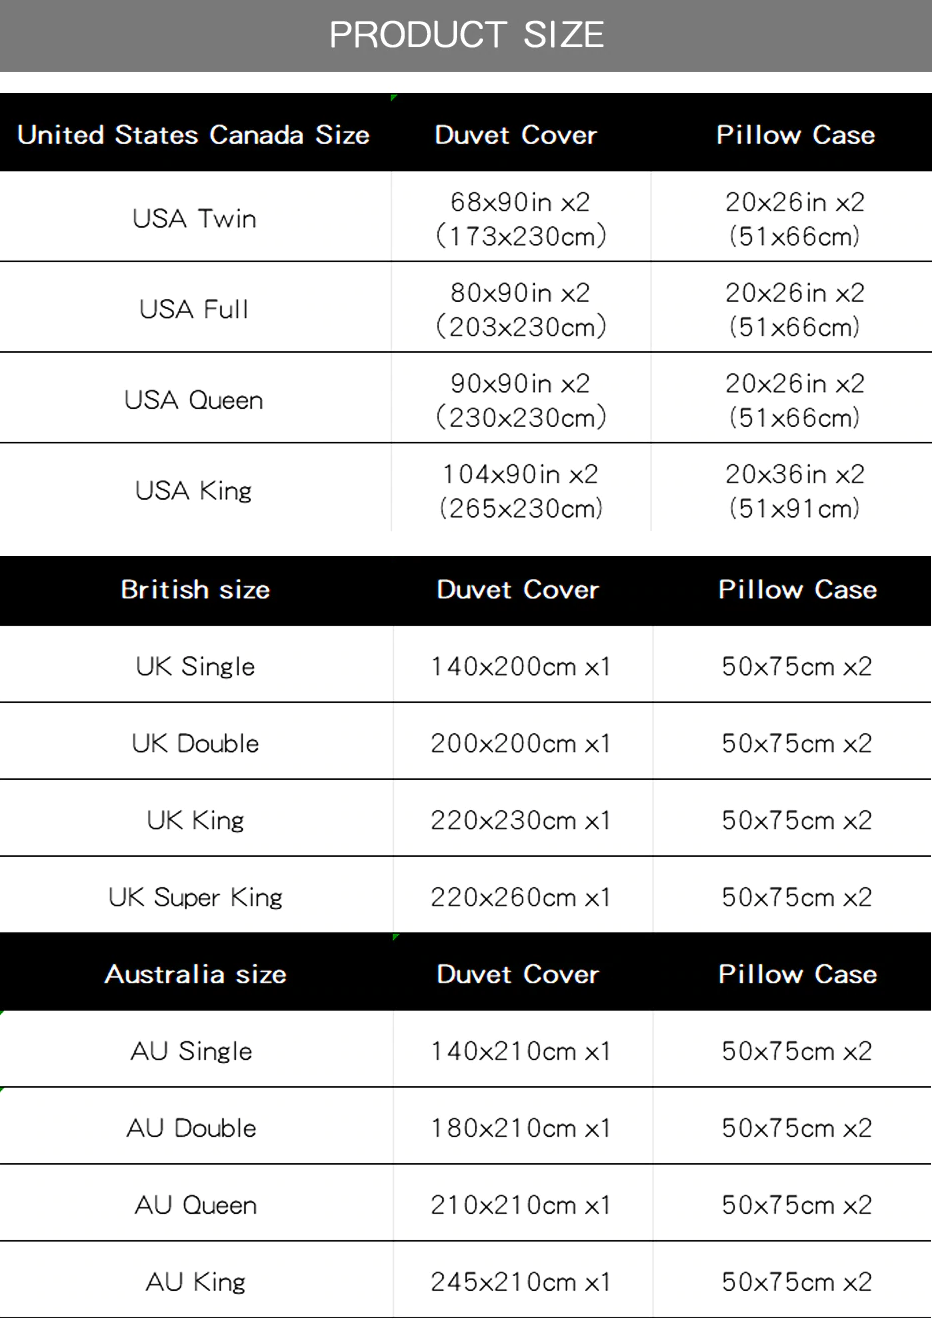Image resolution: width=932 pixels, height=1324 pixels.
Task: Click the 20x36in pillow case size cell
Action: click(795, 491)
